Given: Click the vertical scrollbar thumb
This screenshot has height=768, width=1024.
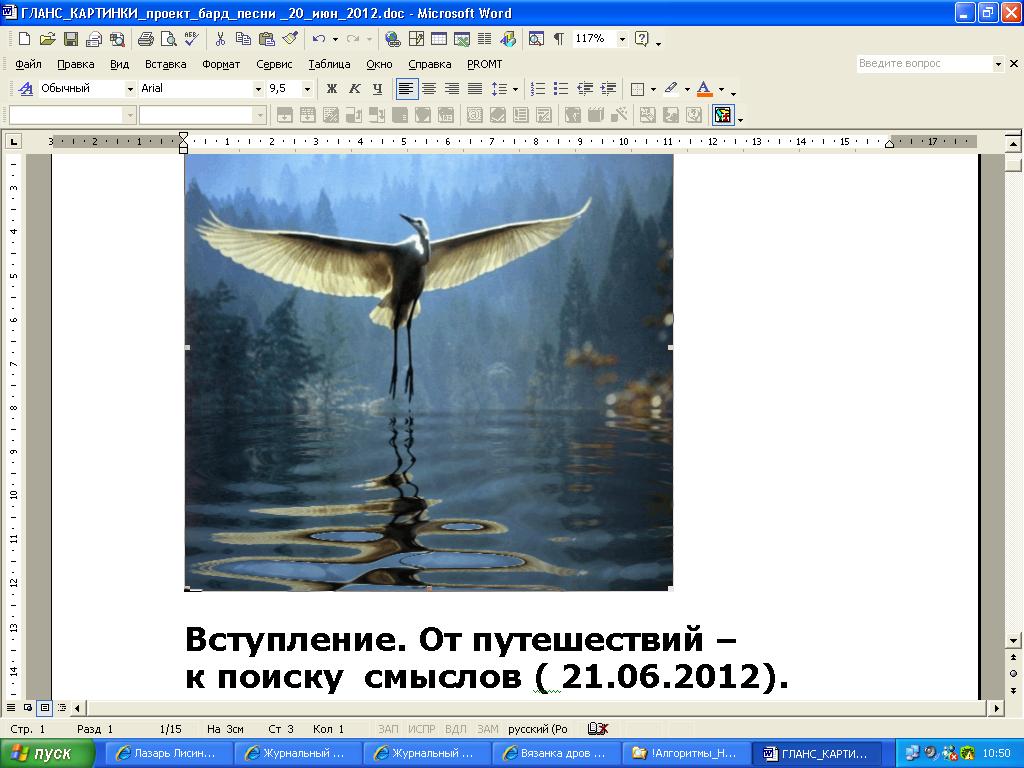Looking at the screenshot, I should 1013,163.
